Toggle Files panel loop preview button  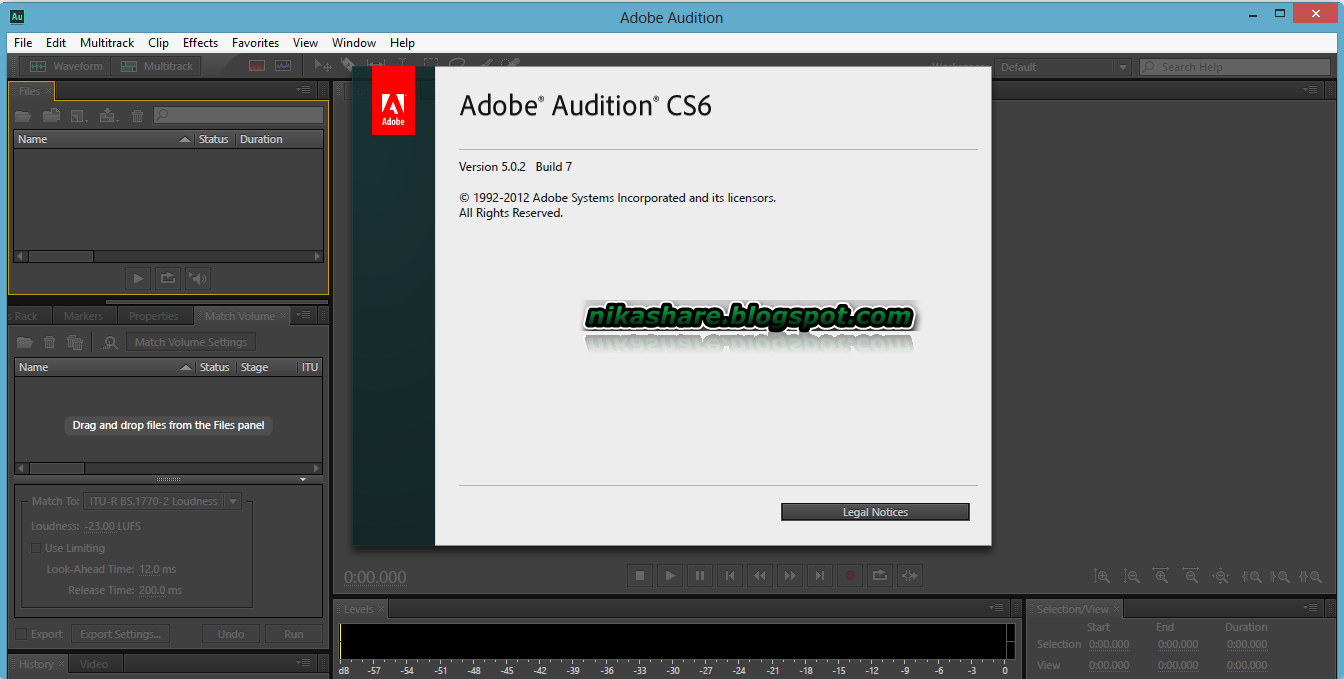[168, 279]
